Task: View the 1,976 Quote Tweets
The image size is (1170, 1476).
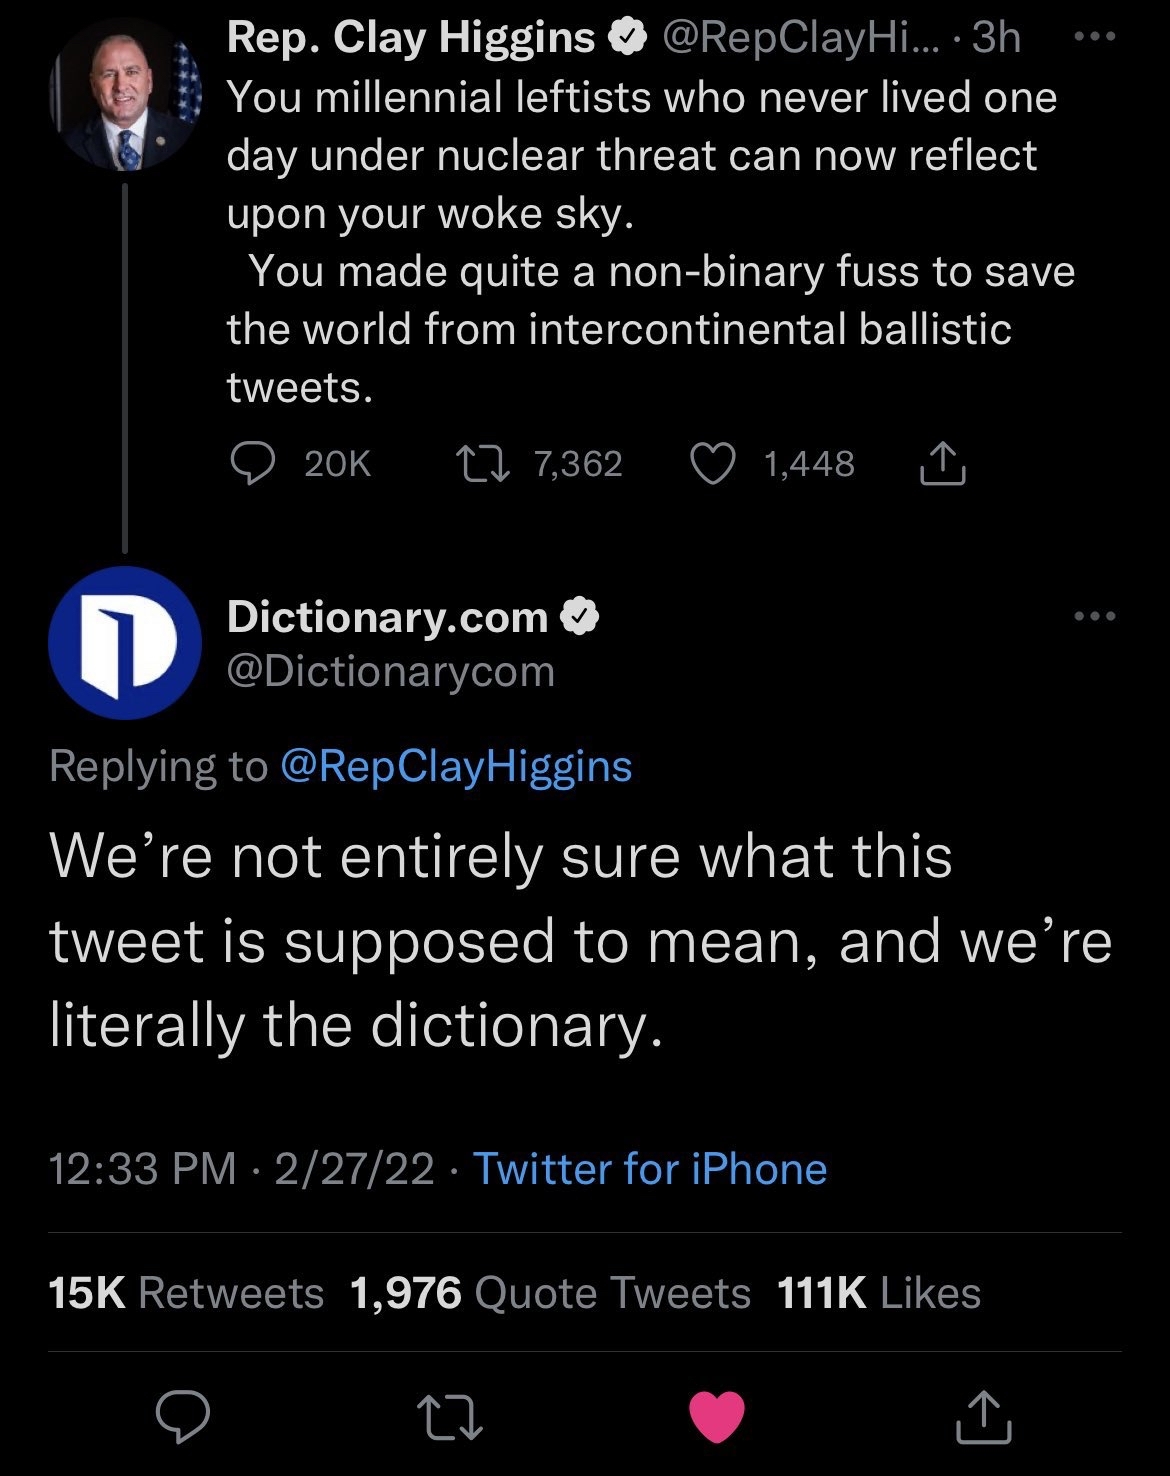Action: (x=550, y=1293)
